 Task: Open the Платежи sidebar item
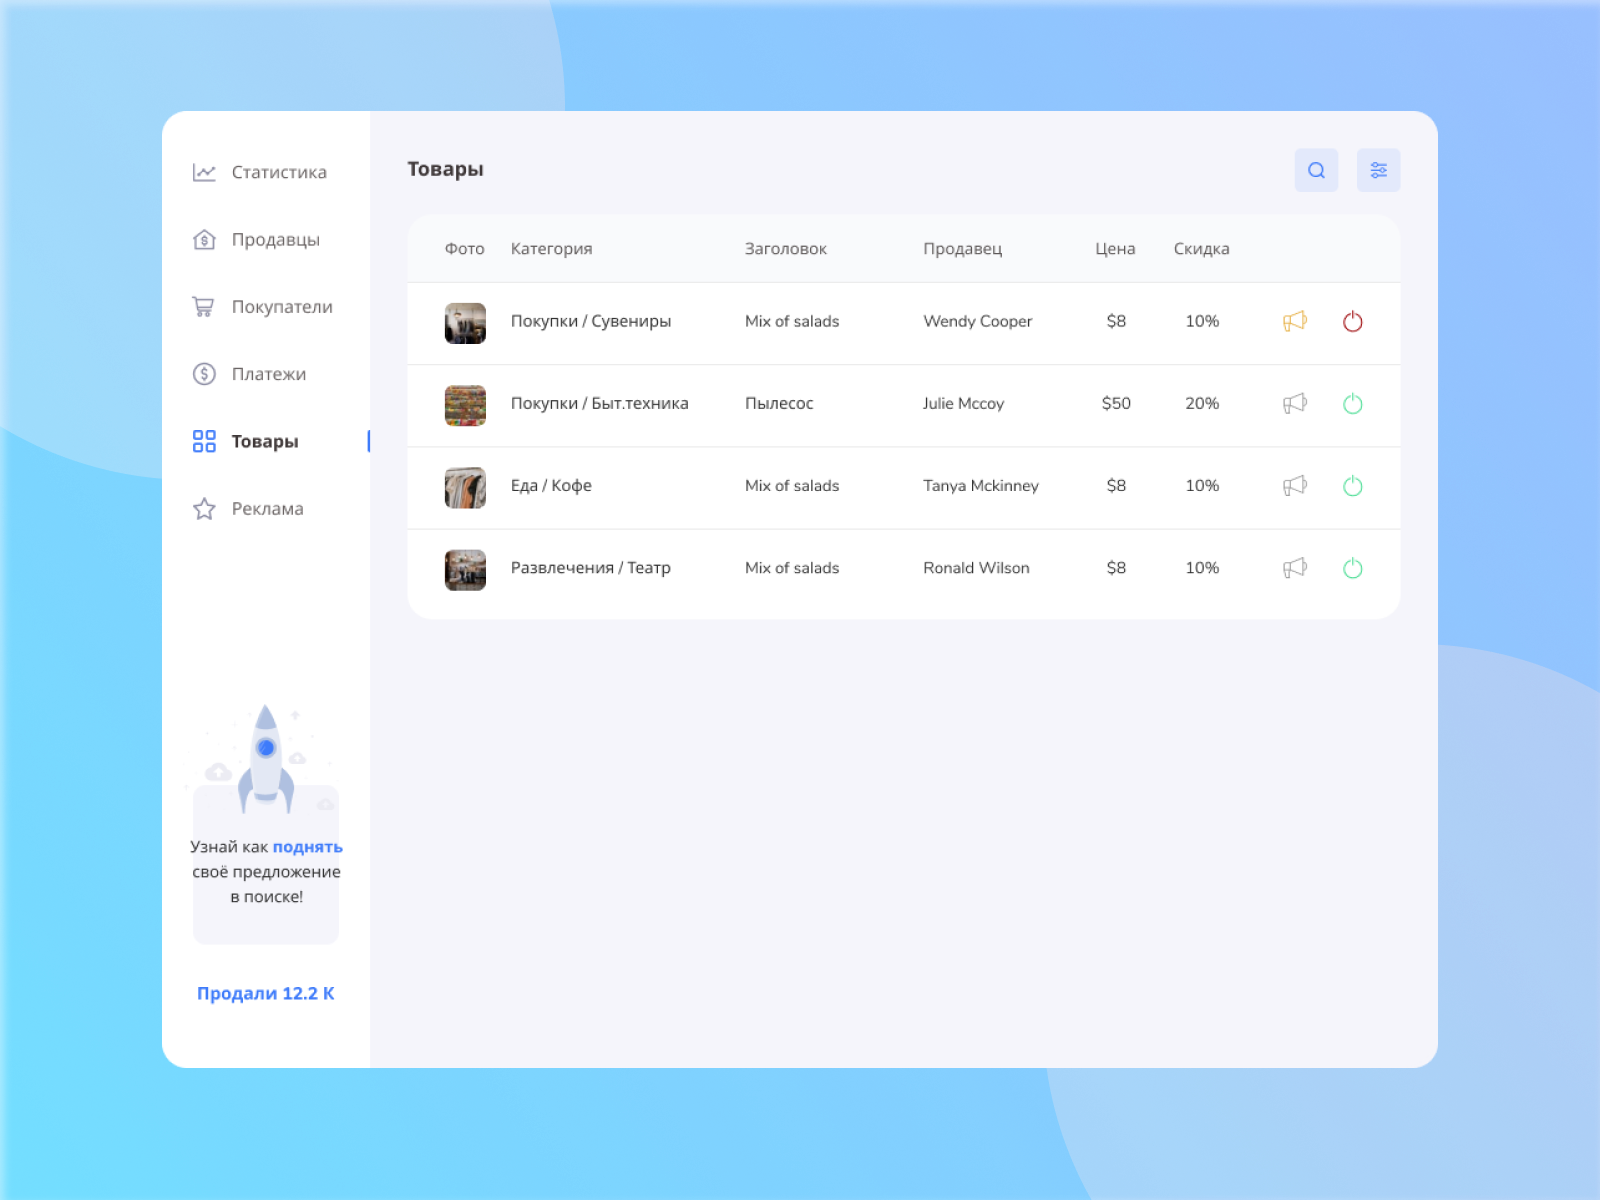(x=268, y=374)
